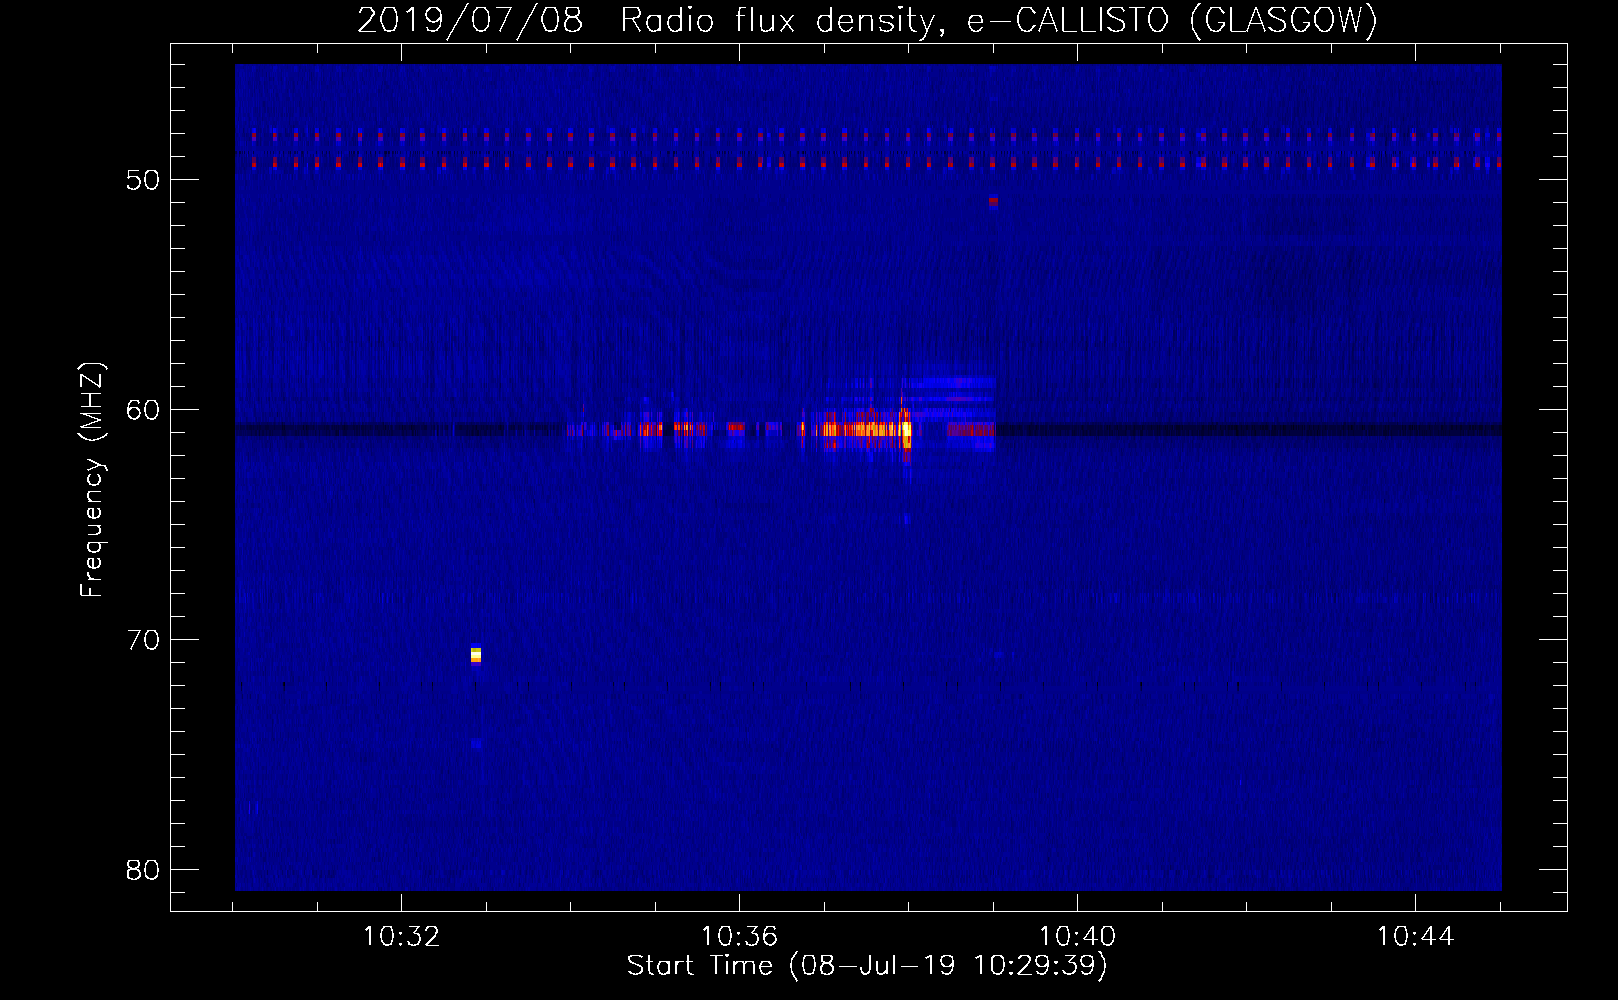Click the 10:32 time tick label

click(401, 937)
